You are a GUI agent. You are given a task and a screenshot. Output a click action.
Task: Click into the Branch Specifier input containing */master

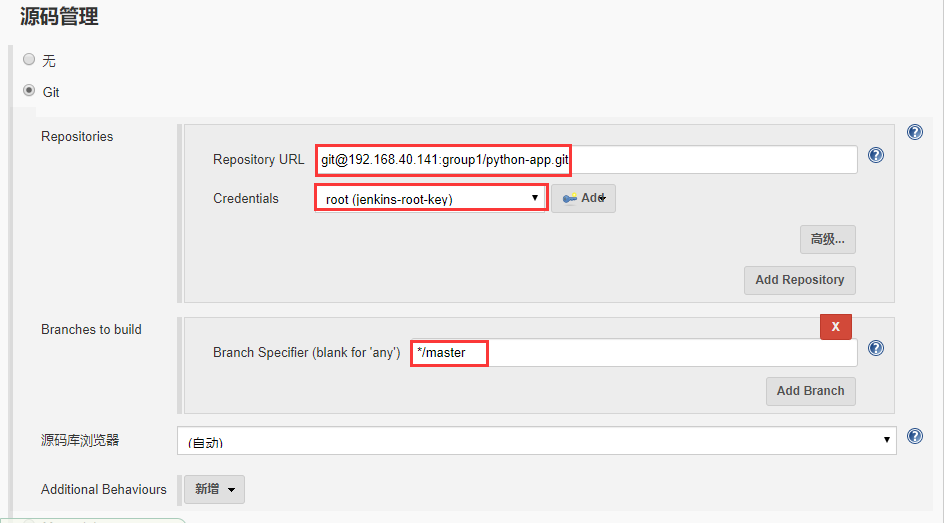[634, 352]
